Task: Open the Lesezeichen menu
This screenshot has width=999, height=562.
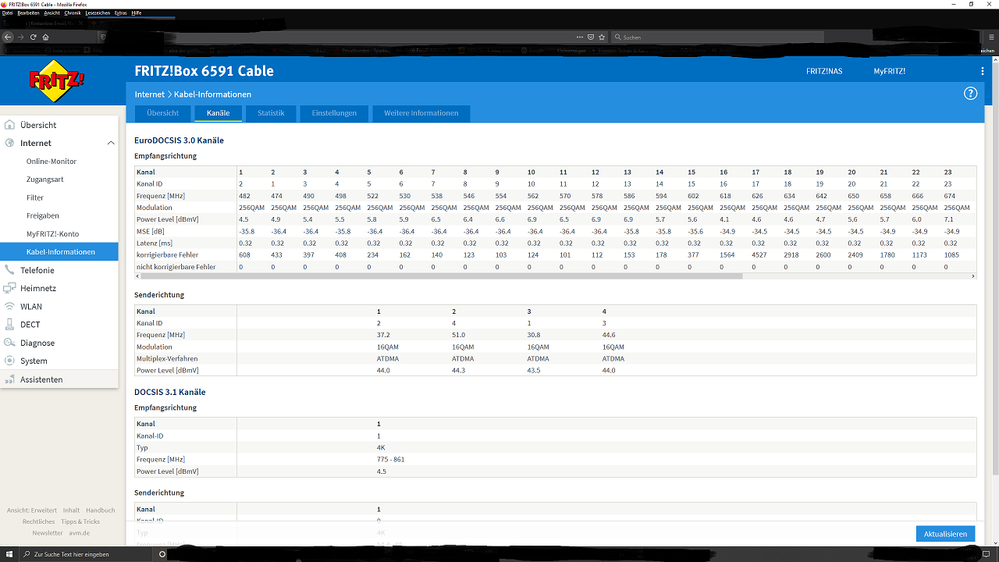Action: [x=97, y=13]
